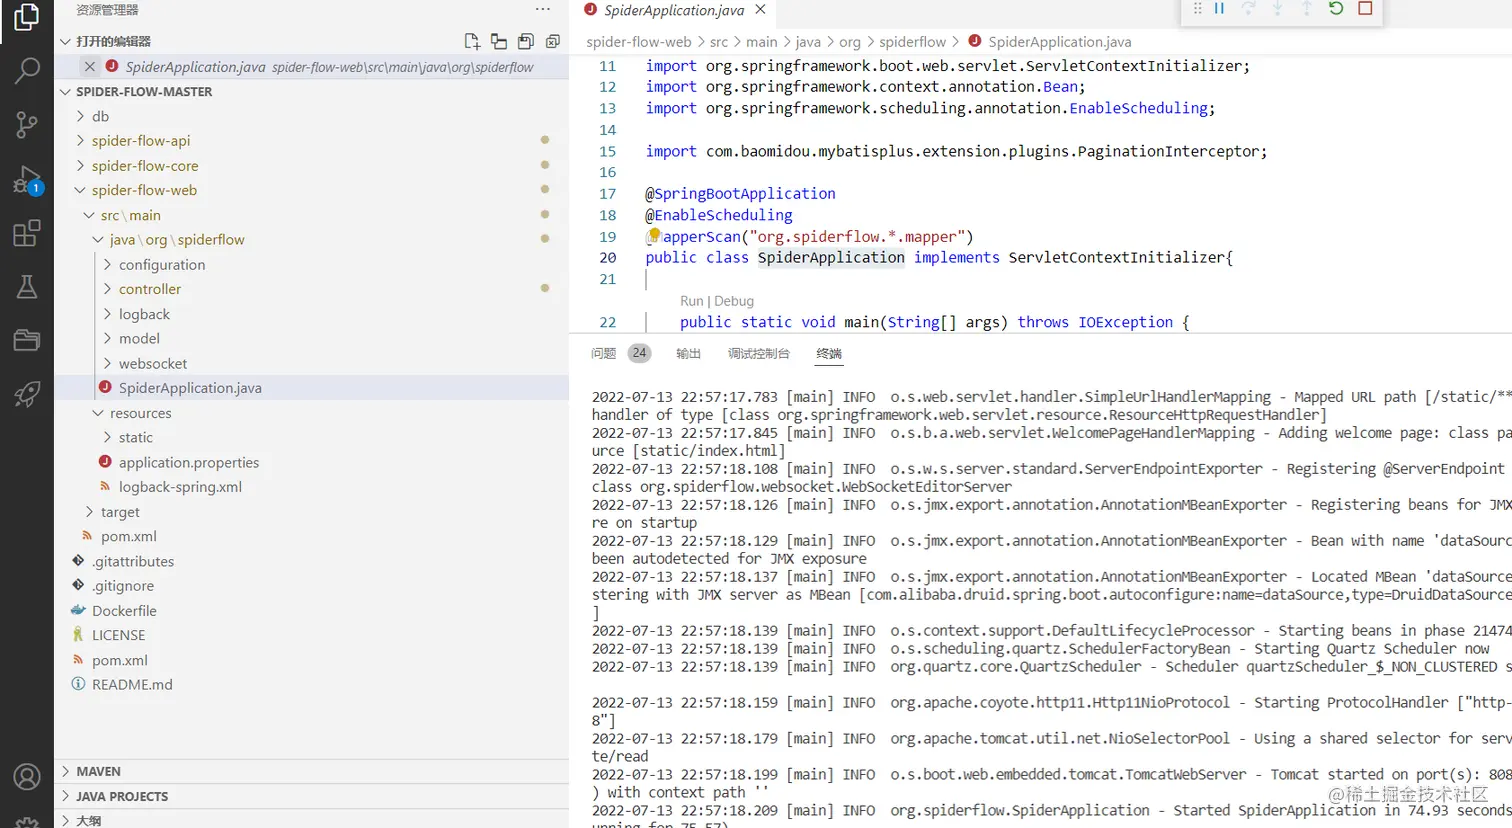Switch to the Output (输出) panel tab
The height and width of the screenshot is (828, 1512).
(x=688, y=353)
